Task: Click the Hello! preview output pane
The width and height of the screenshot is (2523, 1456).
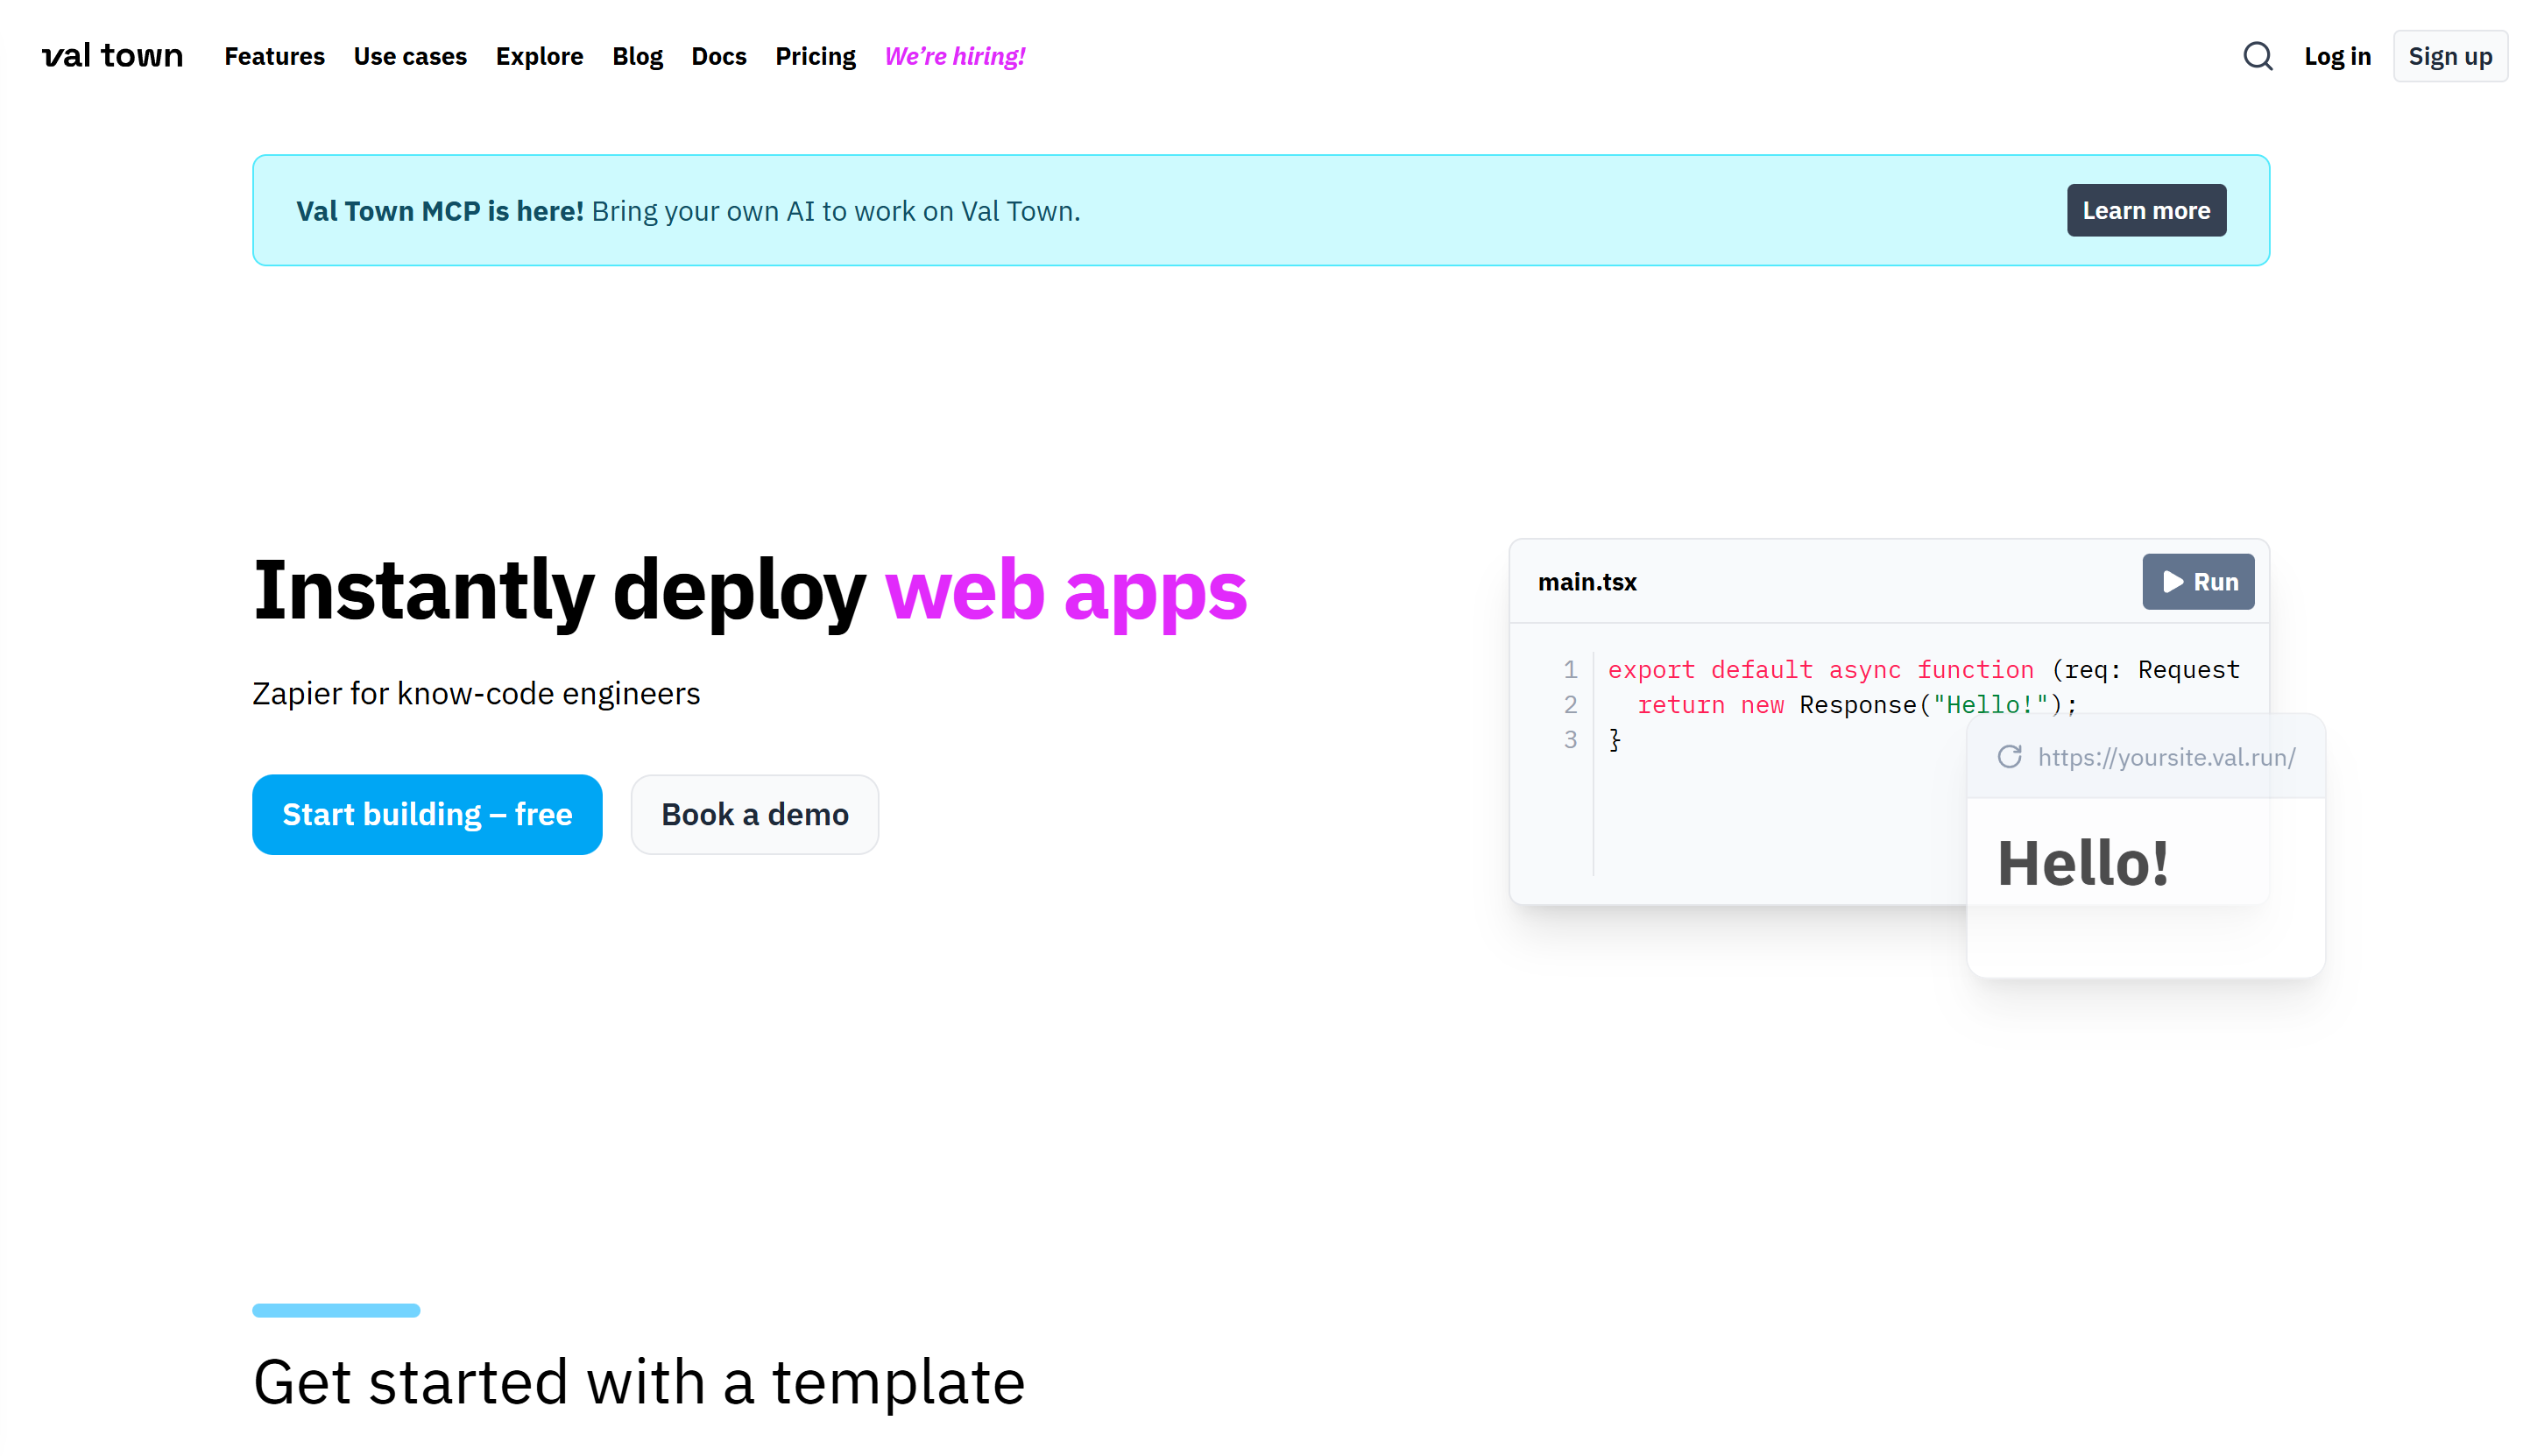Action: click(2144, 880)
